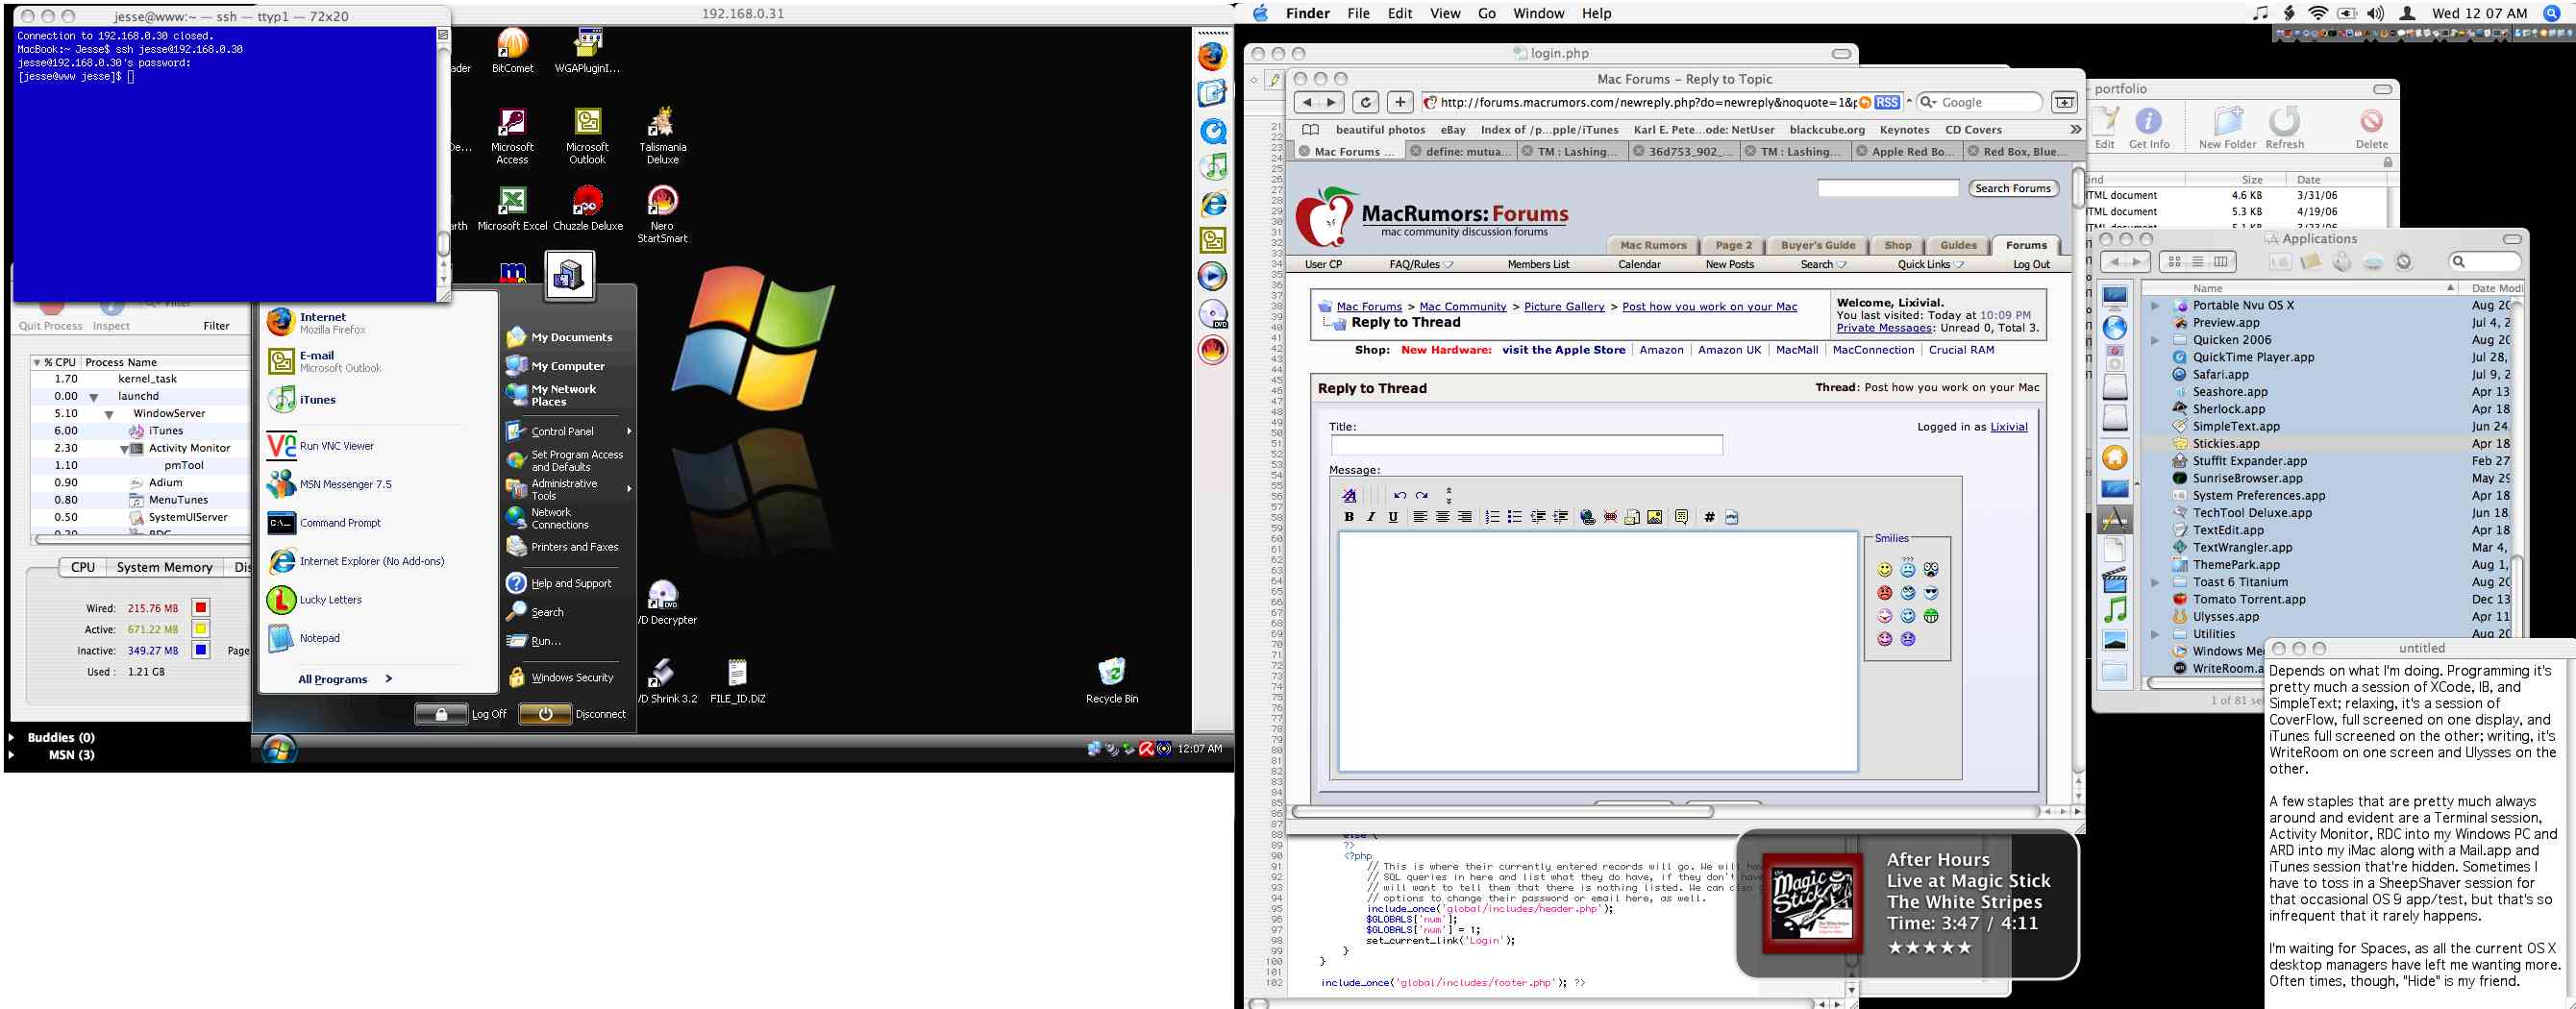
Task: Follow the Picture Gallery breadcrumb link
Action: pyautogui.click(x=1564, y=307)
